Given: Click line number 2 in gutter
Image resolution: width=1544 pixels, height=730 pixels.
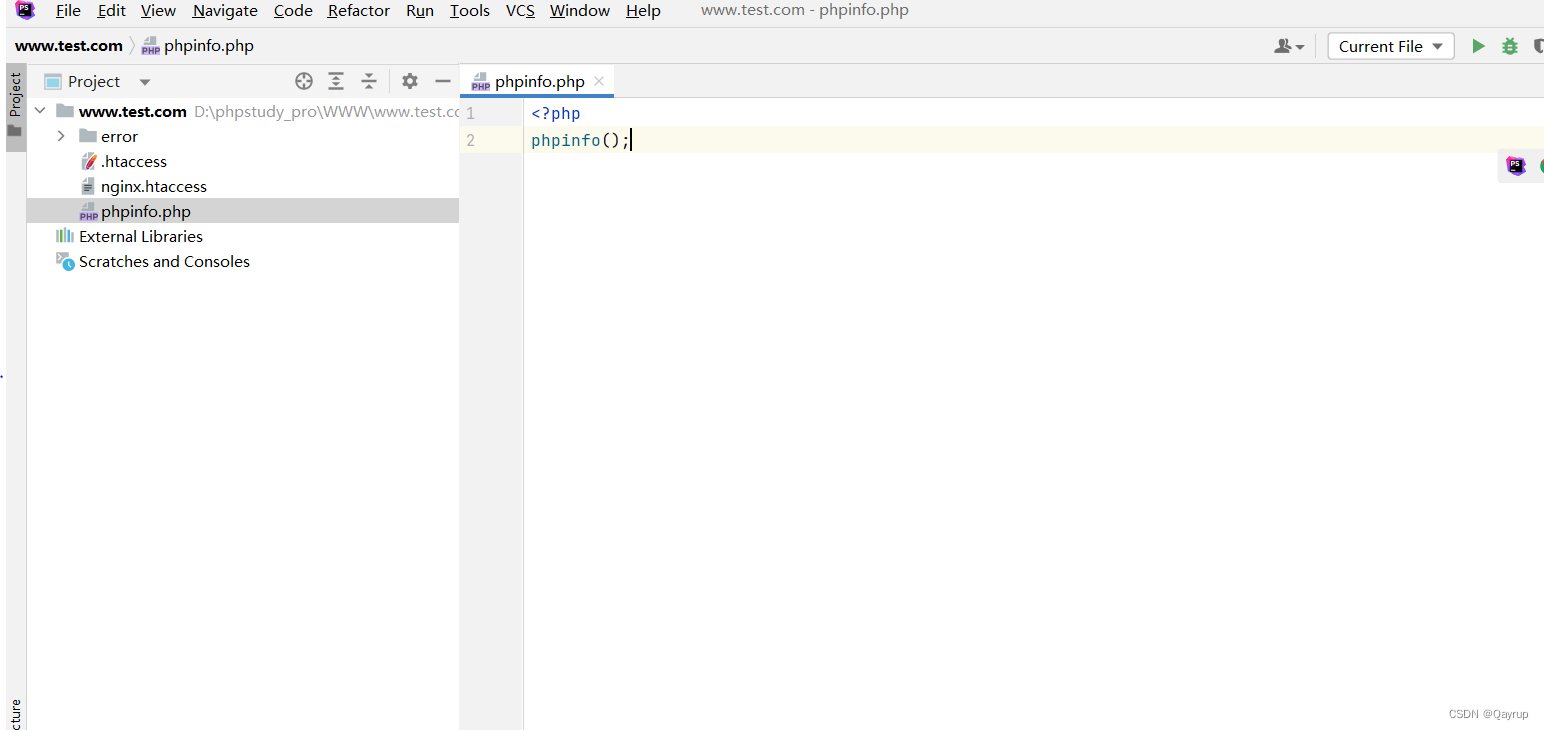Looking at the screenshot, I should [x=470, y=140].
